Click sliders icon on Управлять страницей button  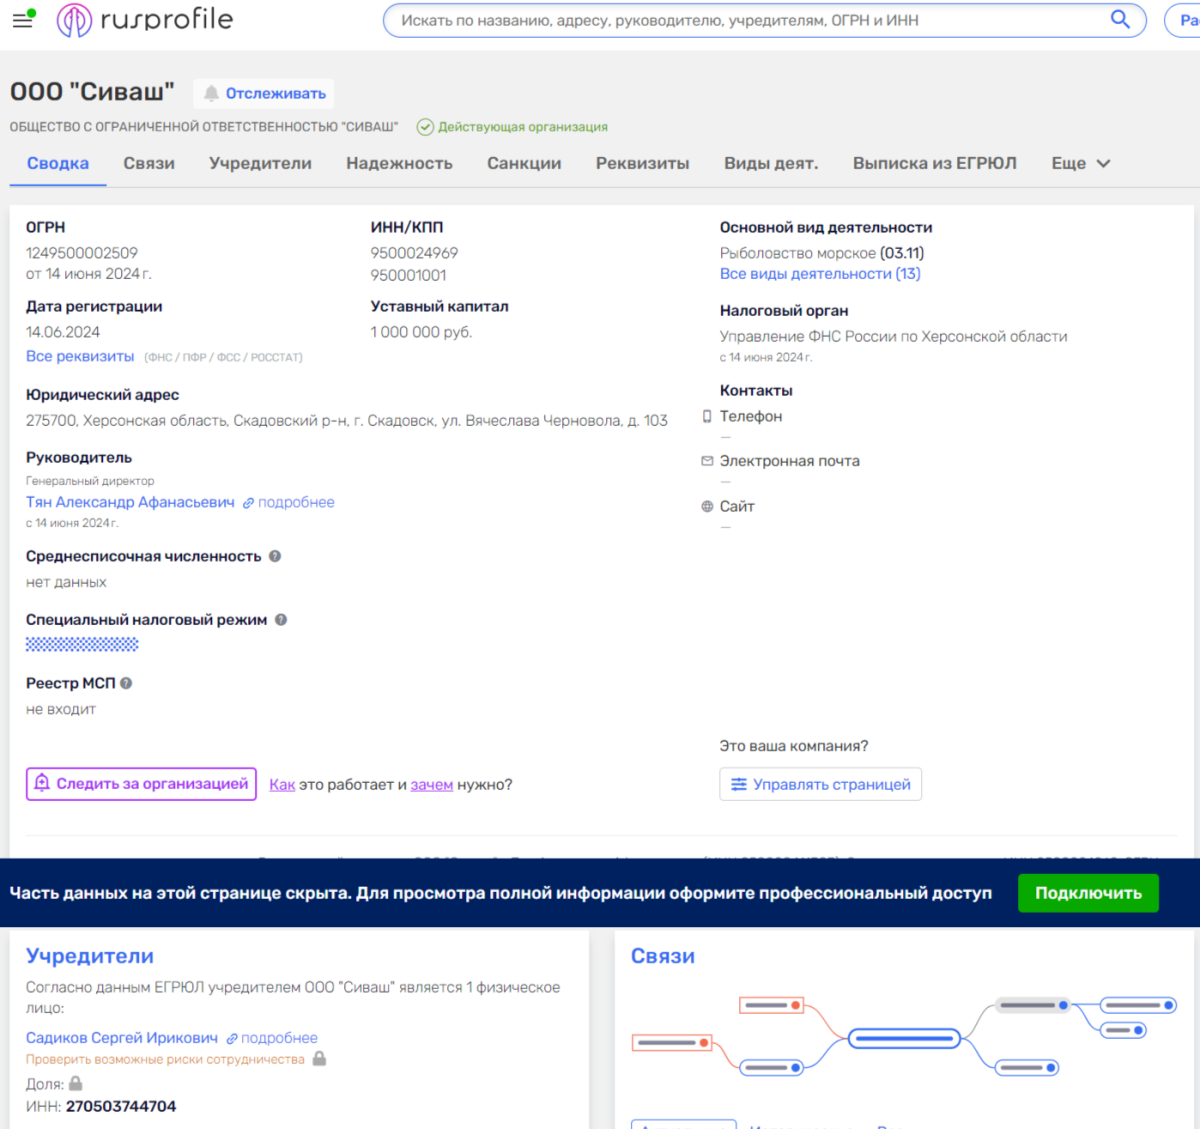[739, 784]
